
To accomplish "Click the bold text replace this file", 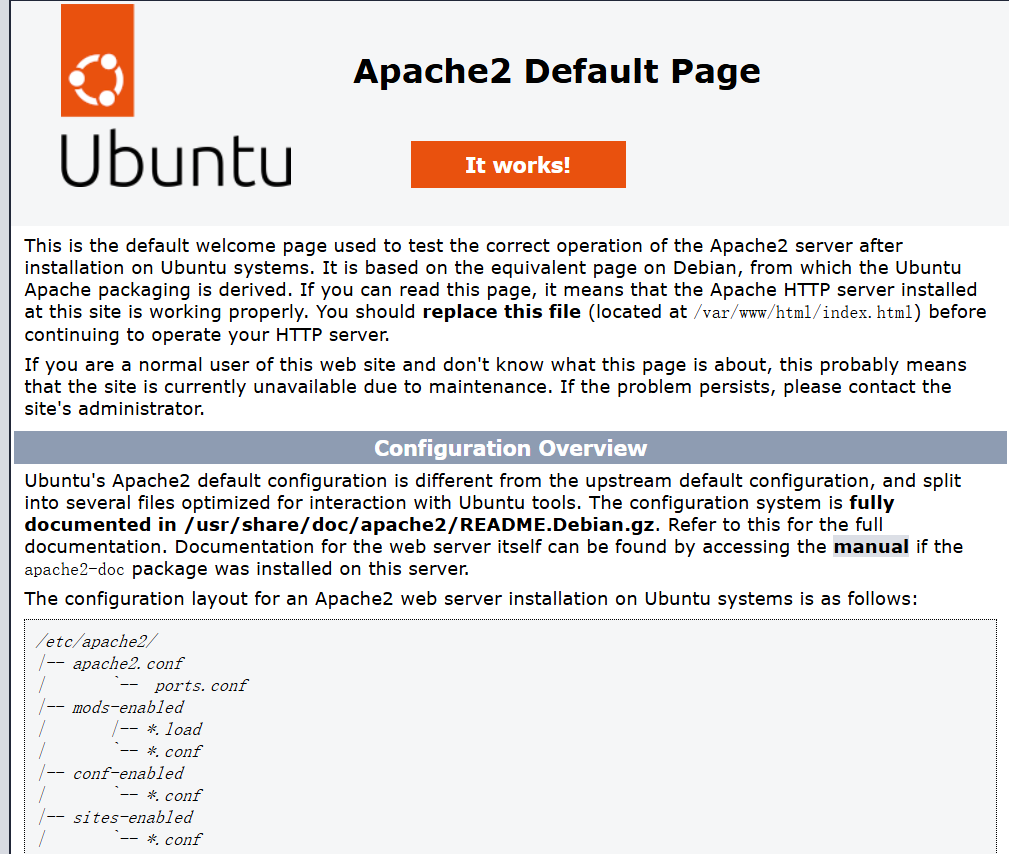I will click(501, 312).
